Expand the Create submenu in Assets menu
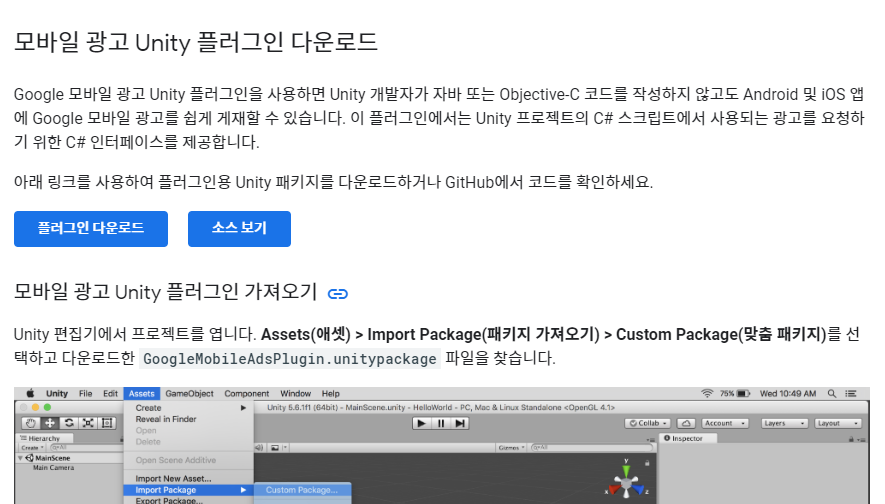The height and width of the screenshot is (504, 885). 189,407
